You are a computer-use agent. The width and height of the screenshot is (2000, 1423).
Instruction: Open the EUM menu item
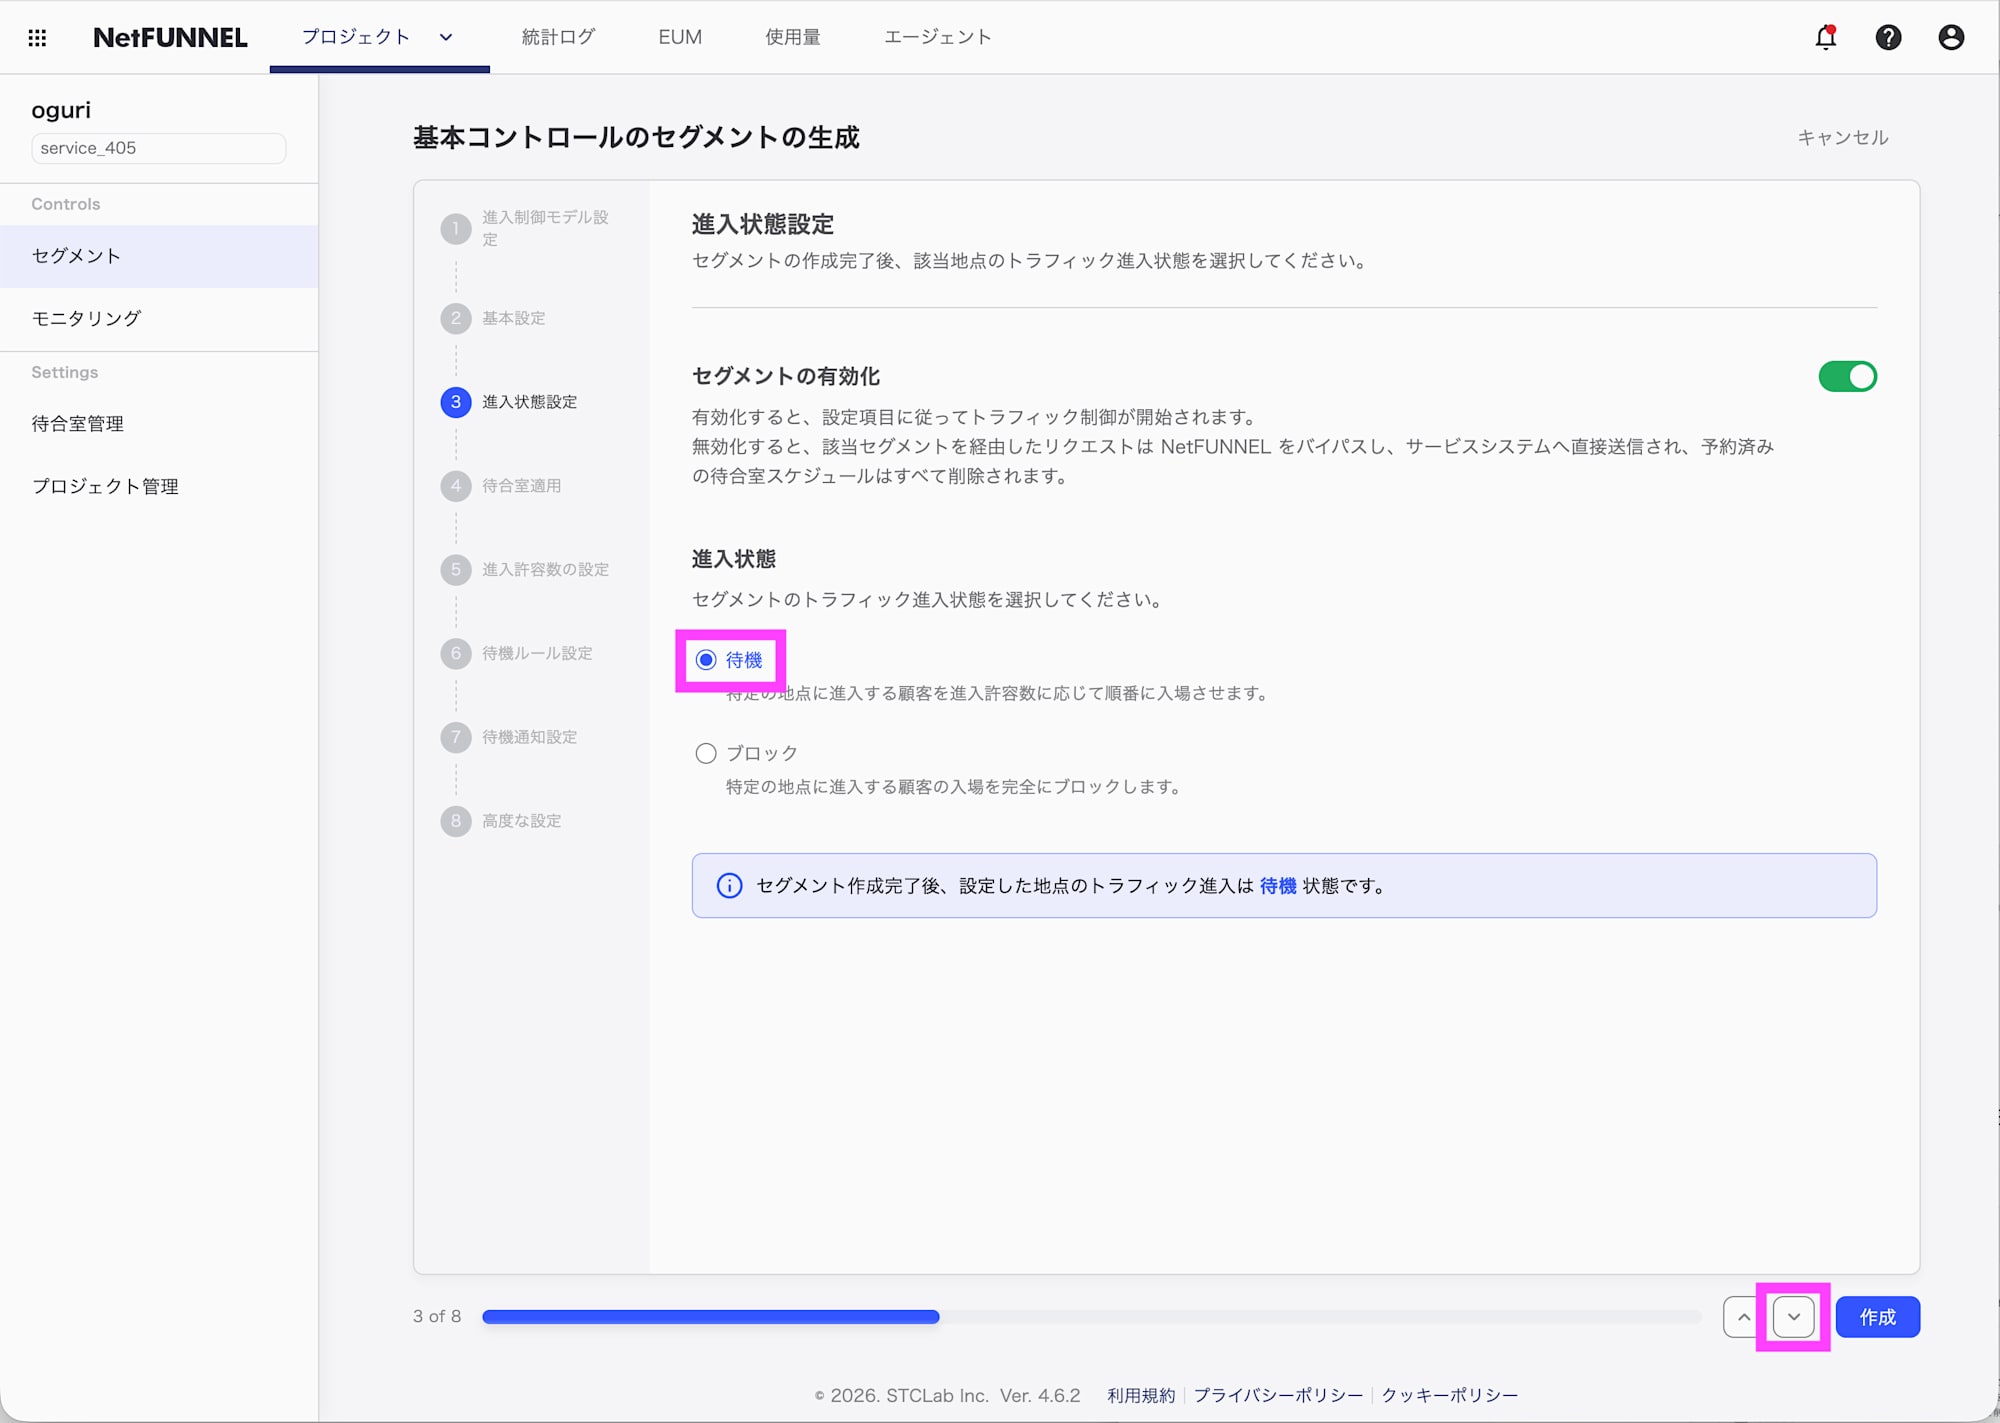[679, 37]
